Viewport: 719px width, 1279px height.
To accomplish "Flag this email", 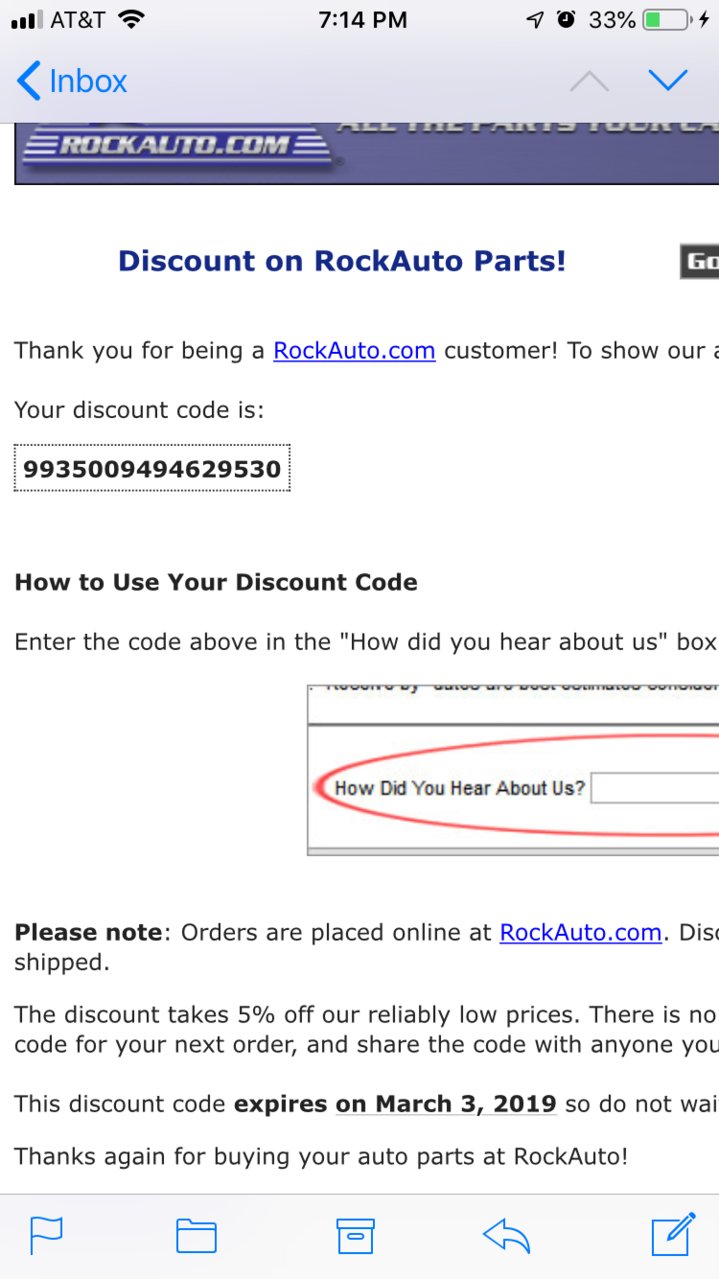I will (x=47, y=1236).
